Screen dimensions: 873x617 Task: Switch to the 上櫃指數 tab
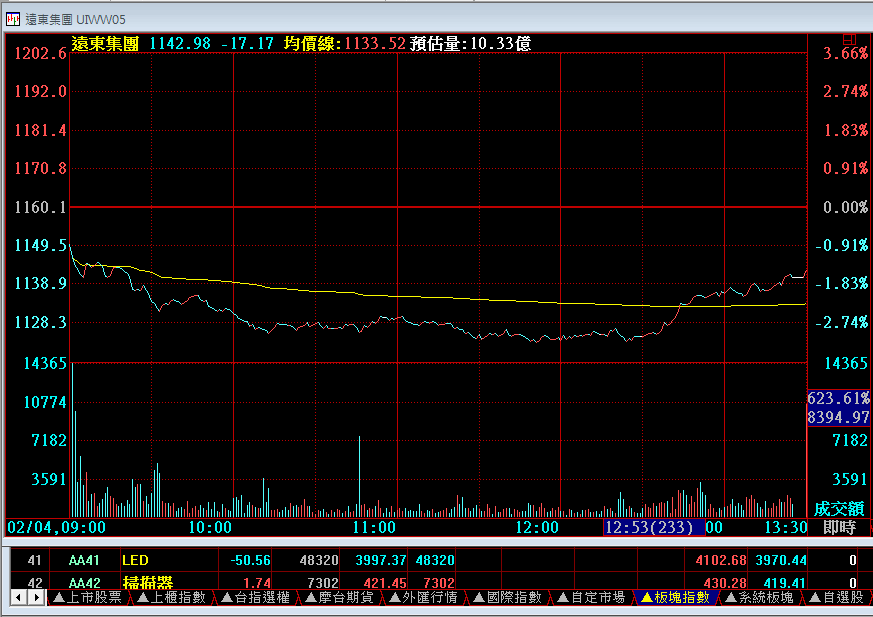coord(171,598)
